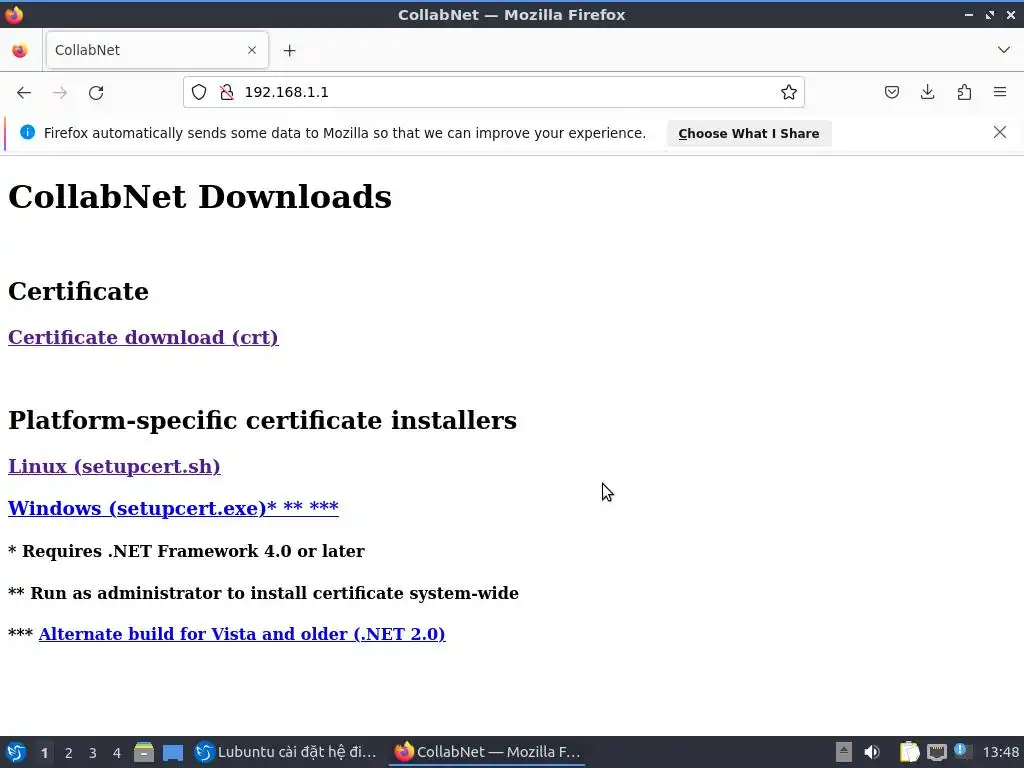Click Platform-specific certificate installers heading
Screen dimensions: 1024x768
click(x=263, y=420)
